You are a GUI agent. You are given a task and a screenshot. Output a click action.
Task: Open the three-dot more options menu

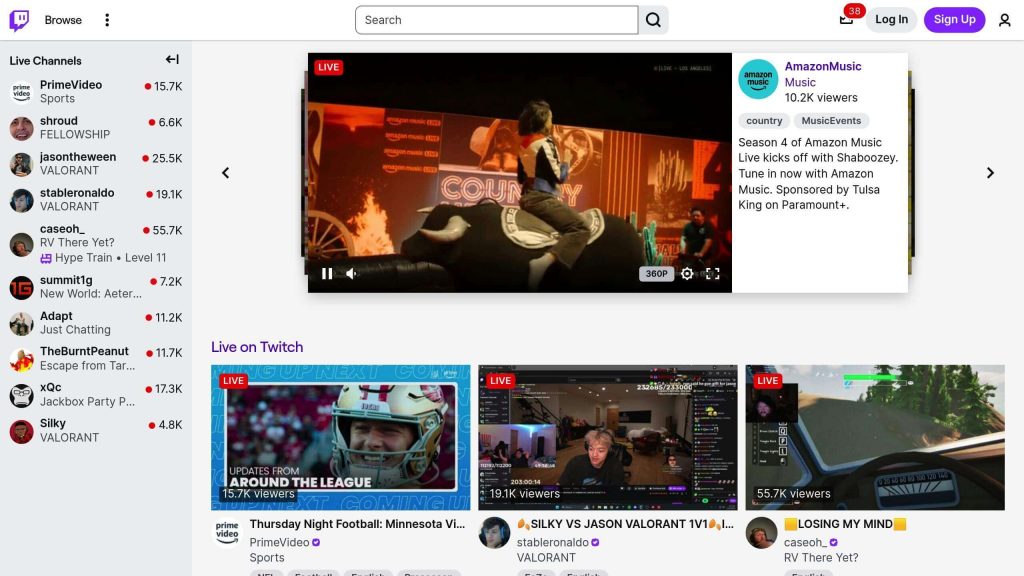coord(106,19)
